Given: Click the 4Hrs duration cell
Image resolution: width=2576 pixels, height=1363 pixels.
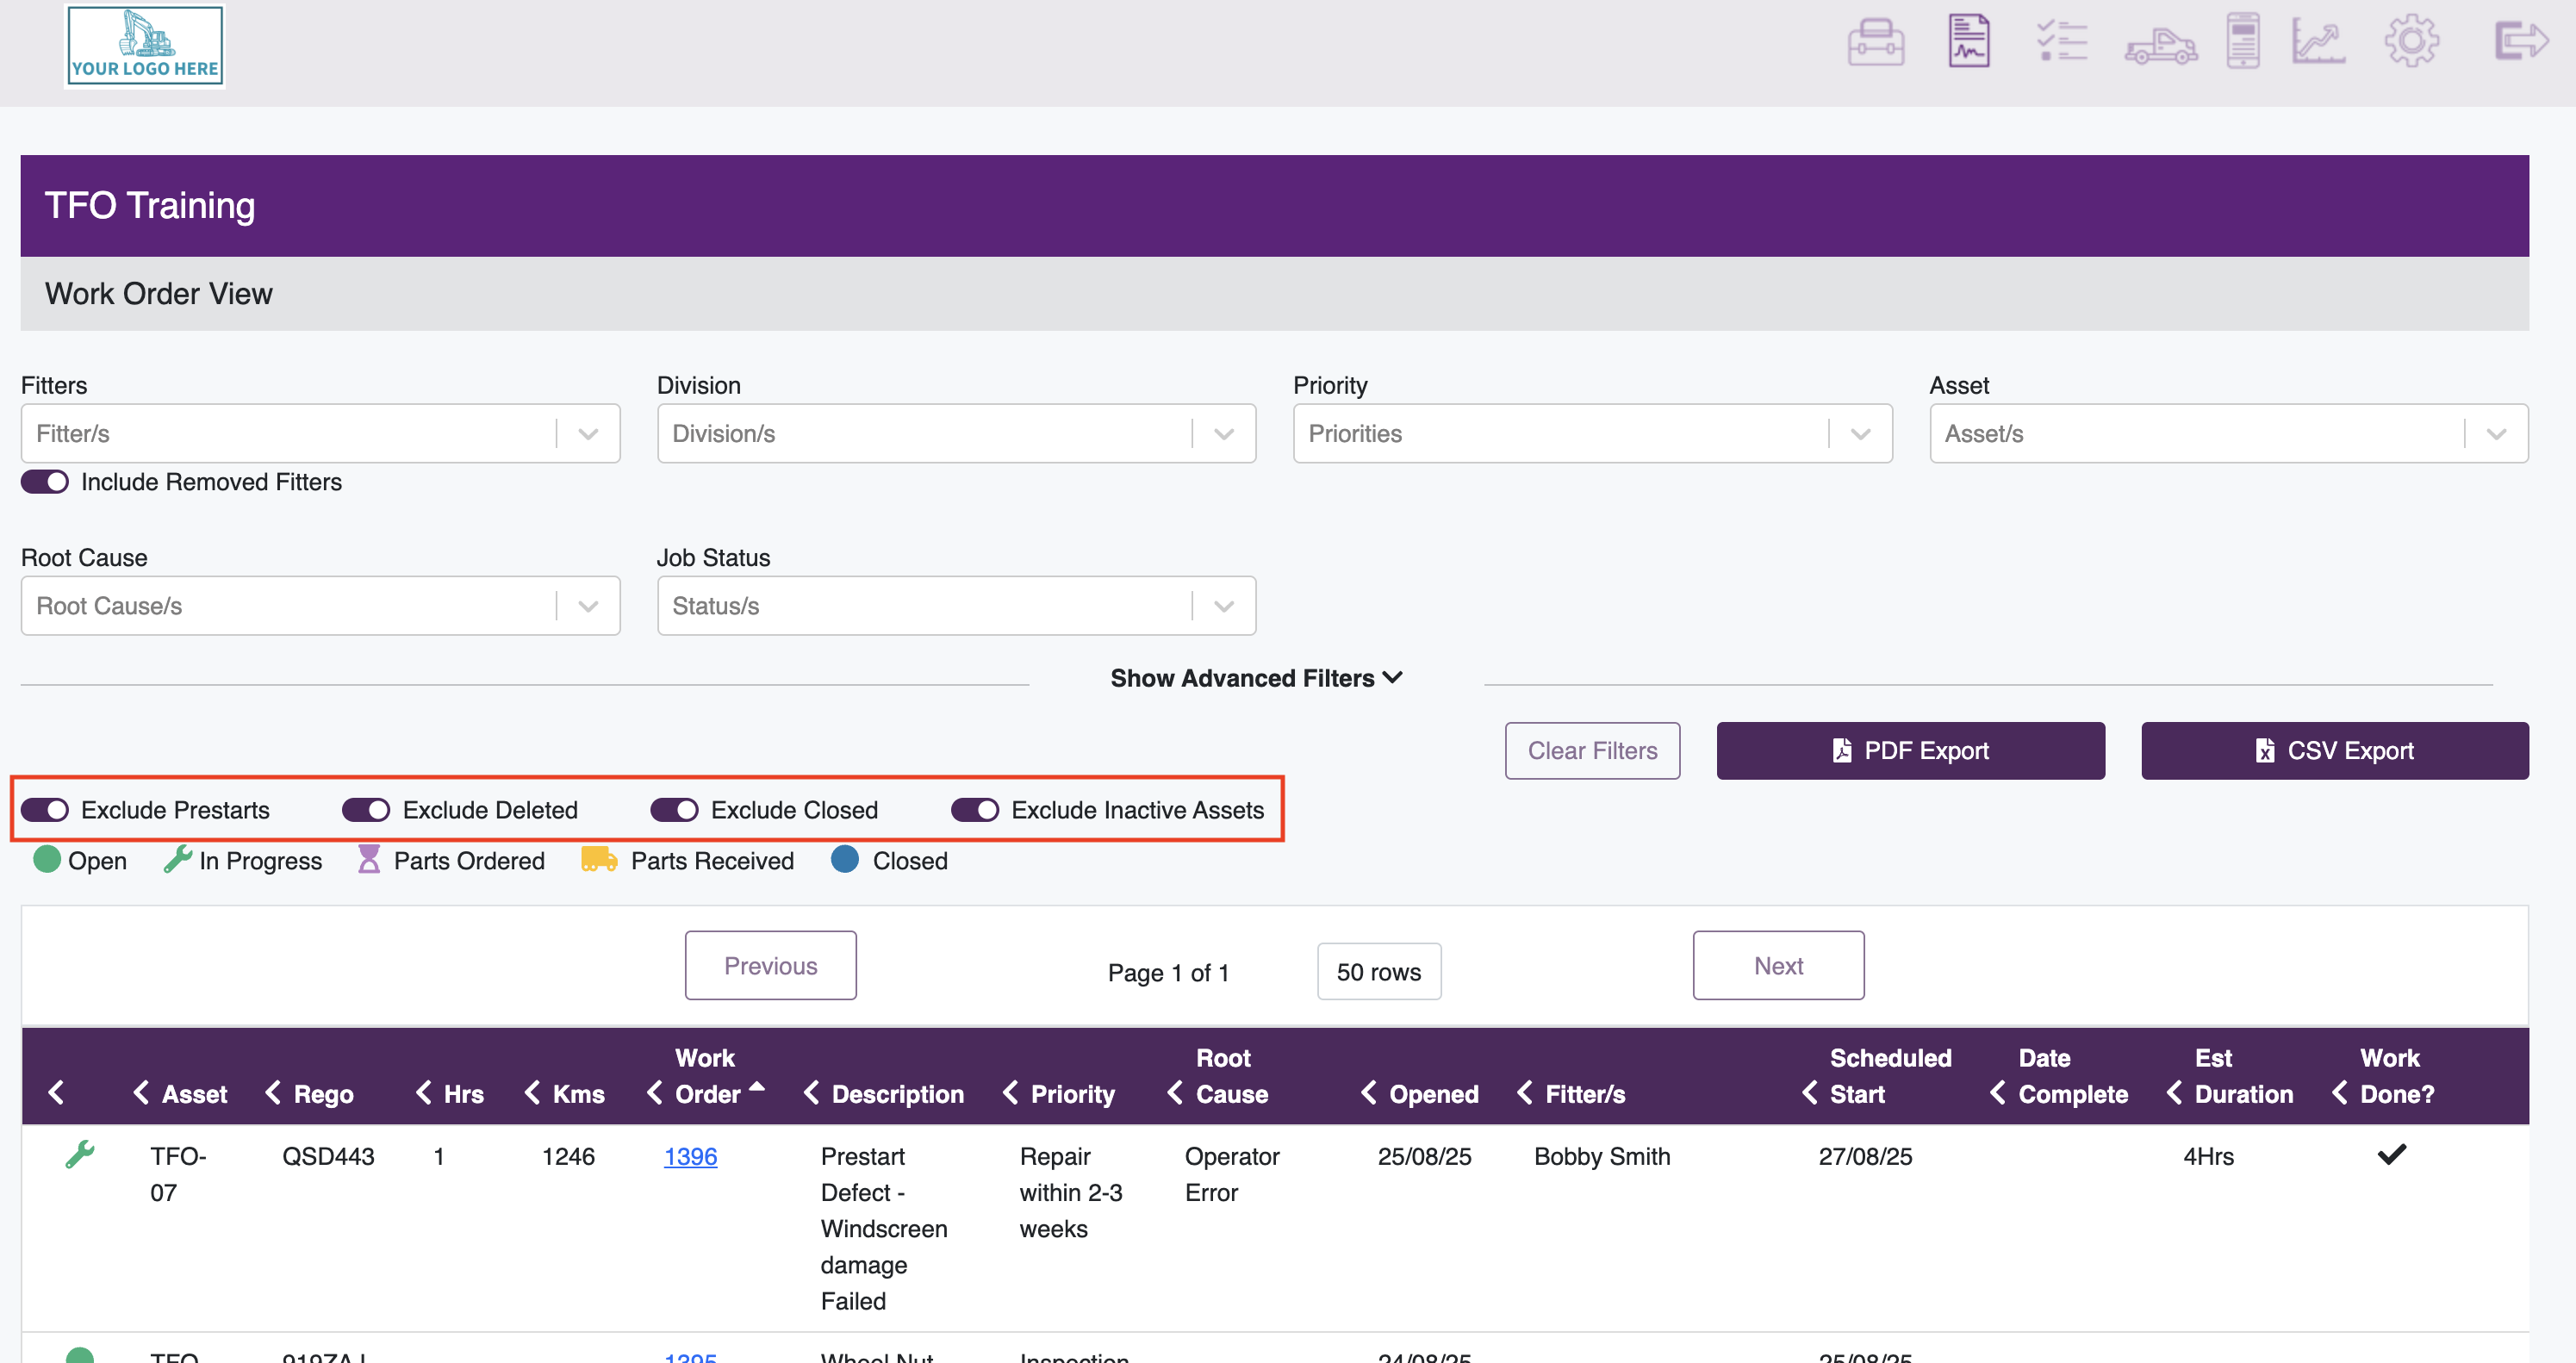Looking at the screenshot, I should [x=2208, y=1156].
